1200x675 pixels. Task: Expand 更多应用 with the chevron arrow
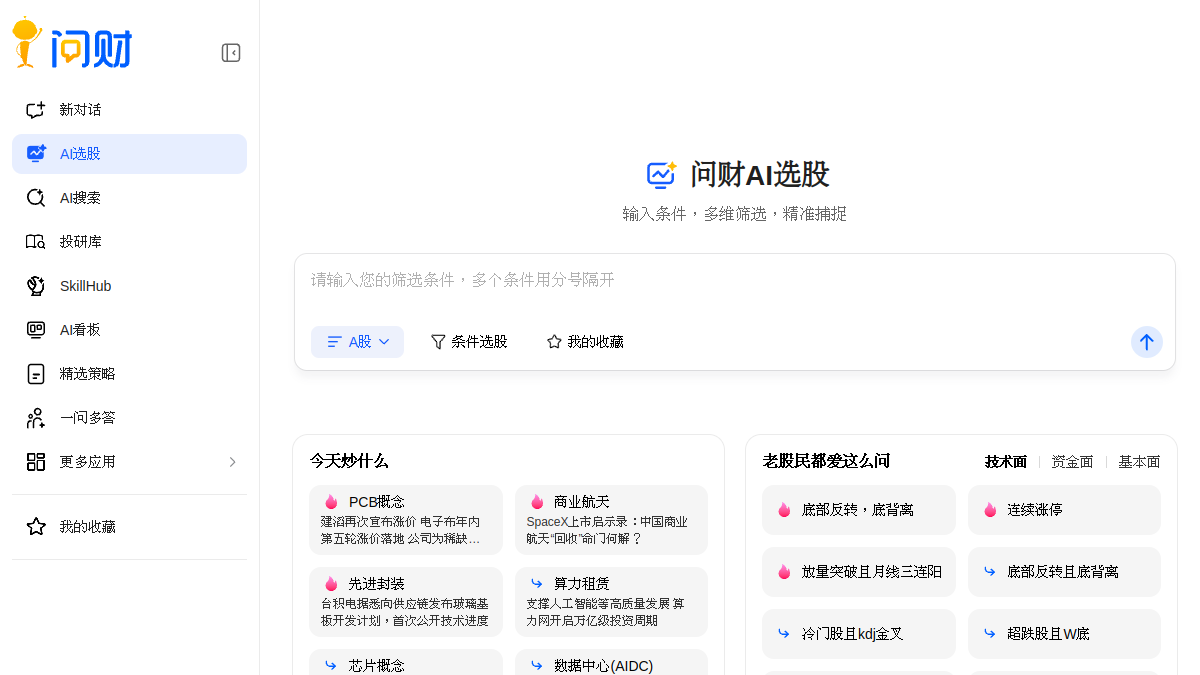point(232,462)
